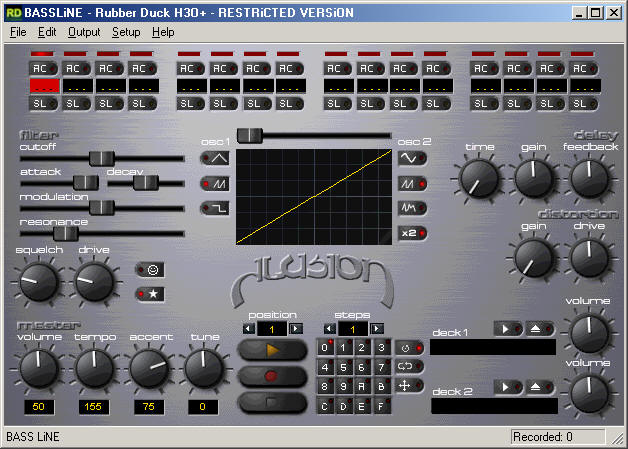Viewport: 628px width, 449px height.
Task: Toggle the last AC button on the right
Action: (583, 68)
